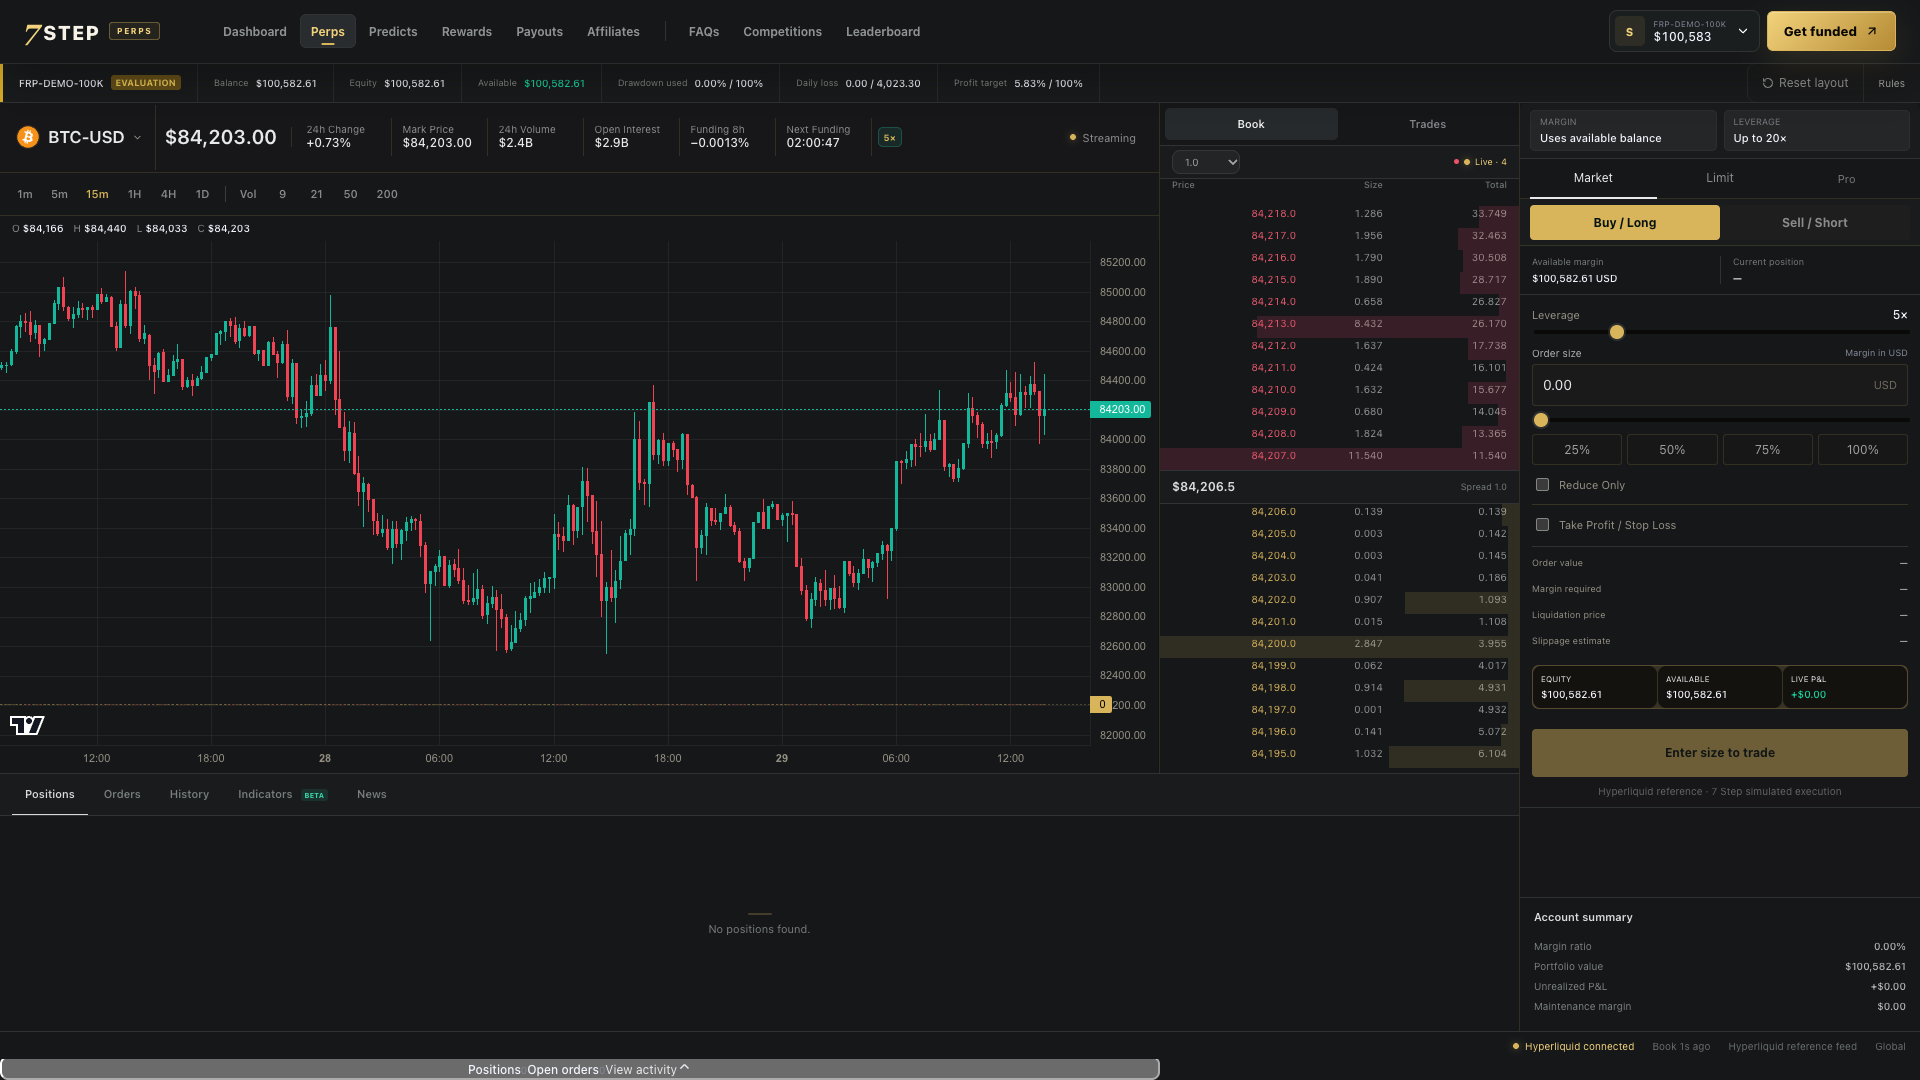Switch chart to 1D timeframe
Viewport: 1920px width, 1080px height.
[202, 194]
